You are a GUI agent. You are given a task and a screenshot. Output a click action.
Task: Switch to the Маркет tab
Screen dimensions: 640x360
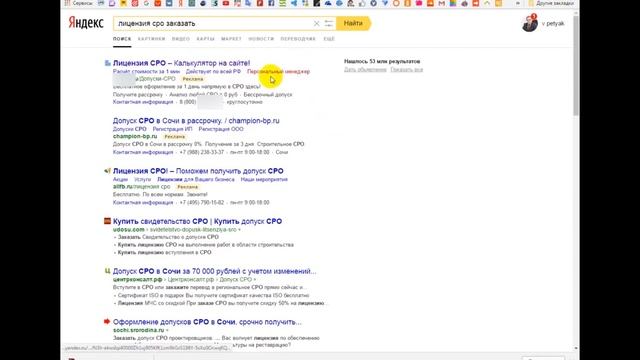click(x=231, y=39)
